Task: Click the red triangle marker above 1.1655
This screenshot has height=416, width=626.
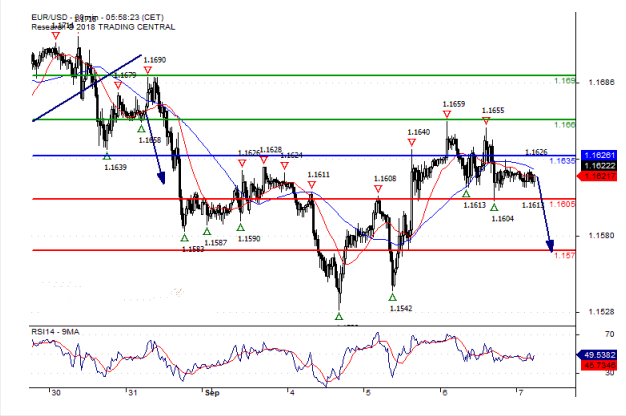Action: 486,120
